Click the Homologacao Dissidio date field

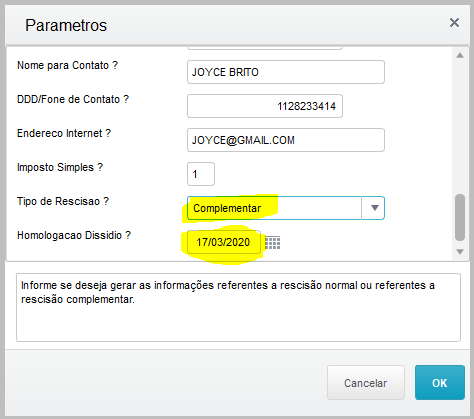point(224,242)
